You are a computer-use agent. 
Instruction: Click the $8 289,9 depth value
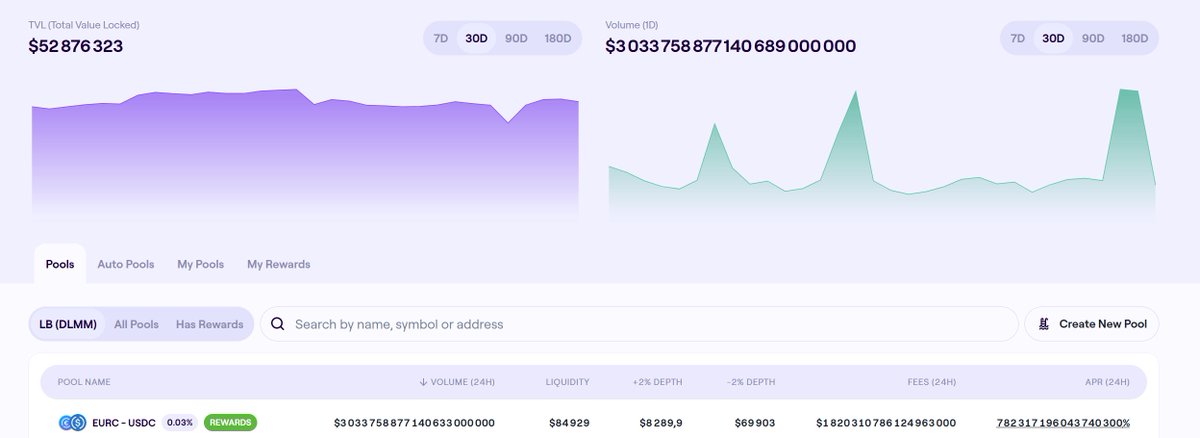pyautogui.click(x=660, y=423)
